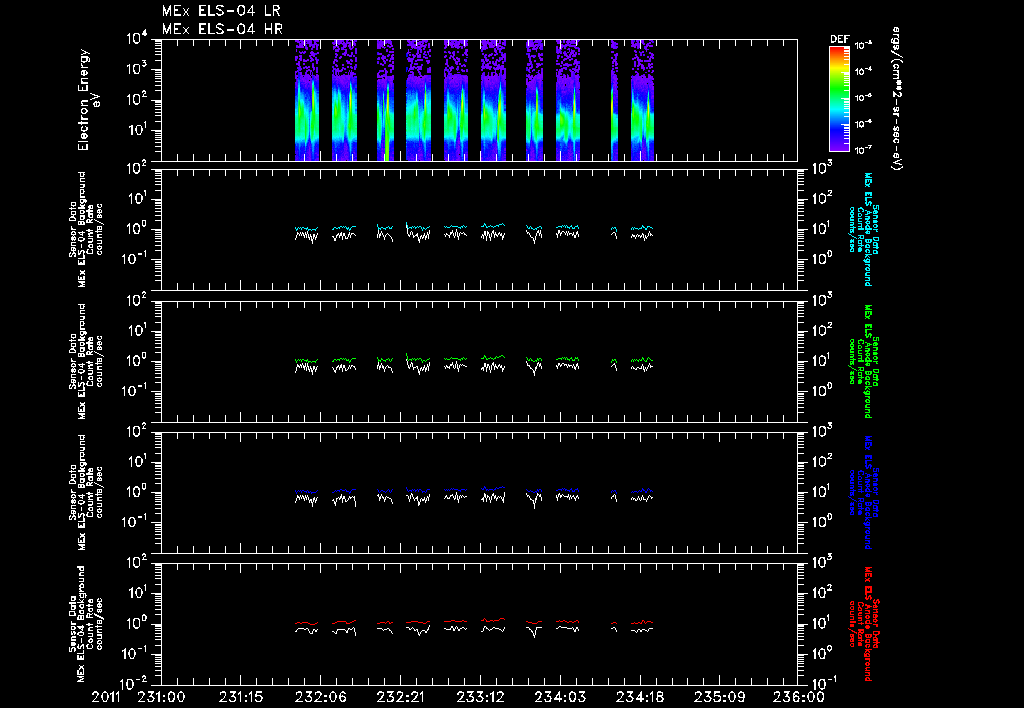Select the 232:06 time tick label
The width and height of the screenshot is (1024, 708).
320,697
